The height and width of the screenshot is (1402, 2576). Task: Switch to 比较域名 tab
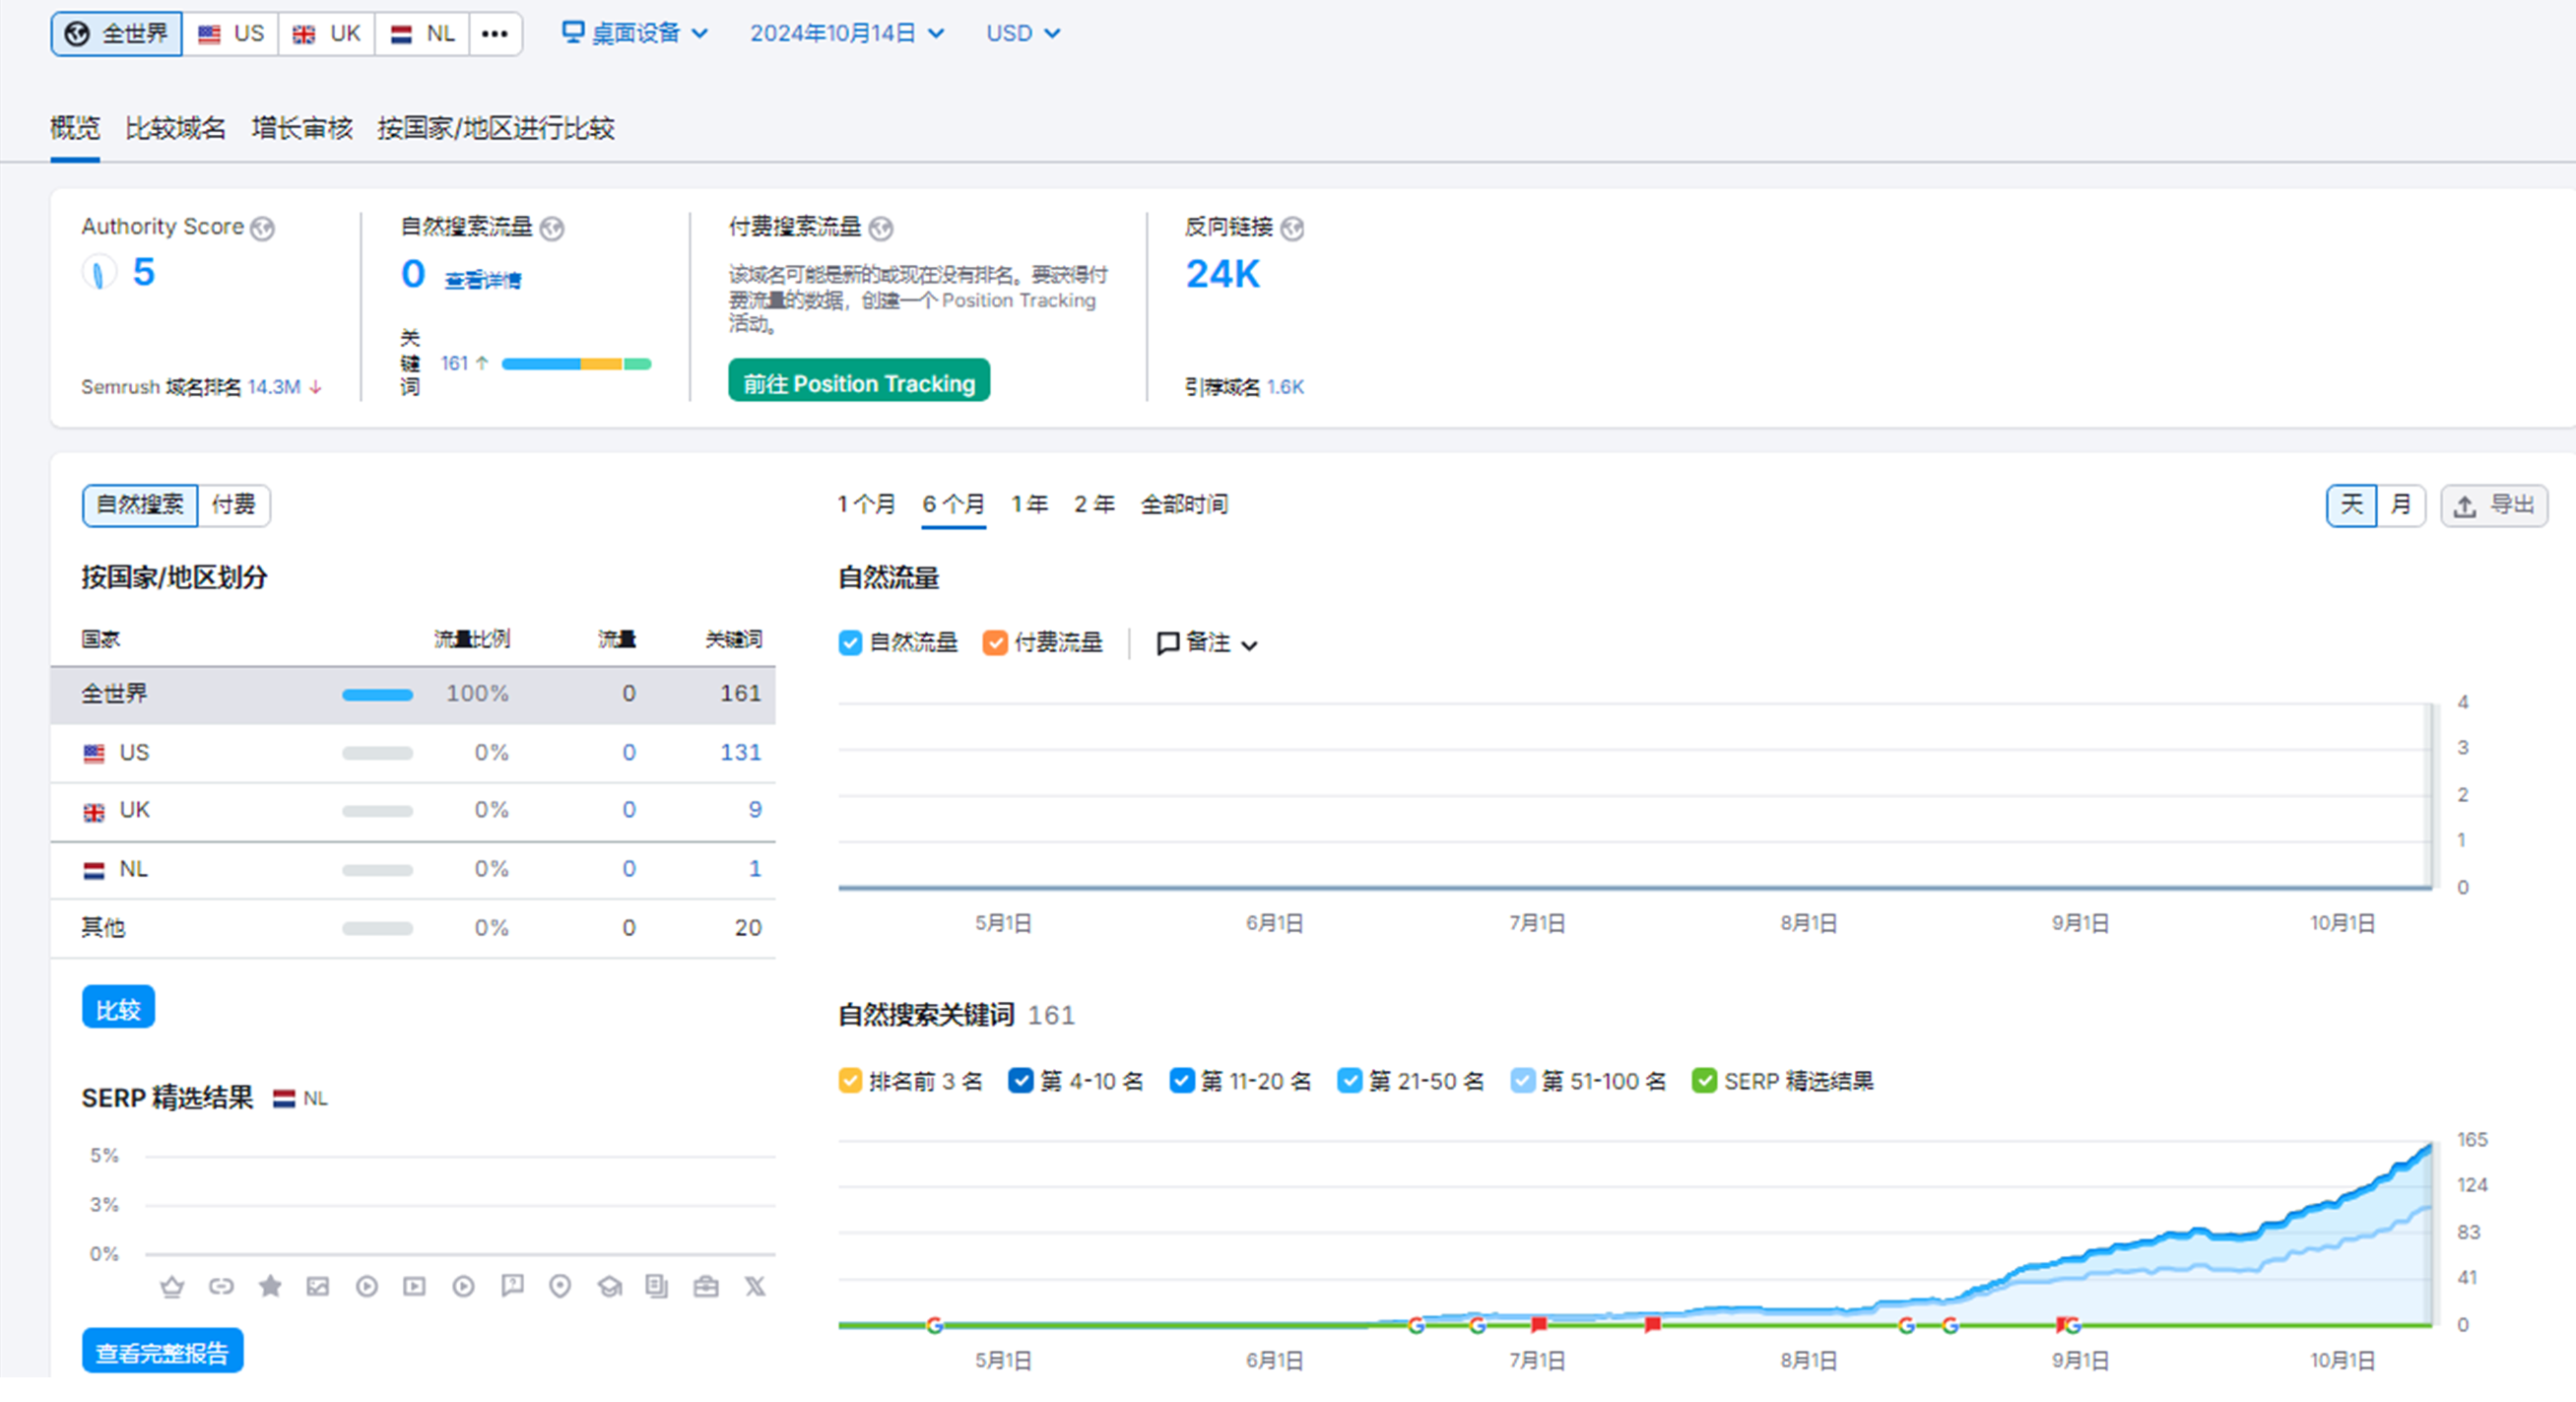175,128
